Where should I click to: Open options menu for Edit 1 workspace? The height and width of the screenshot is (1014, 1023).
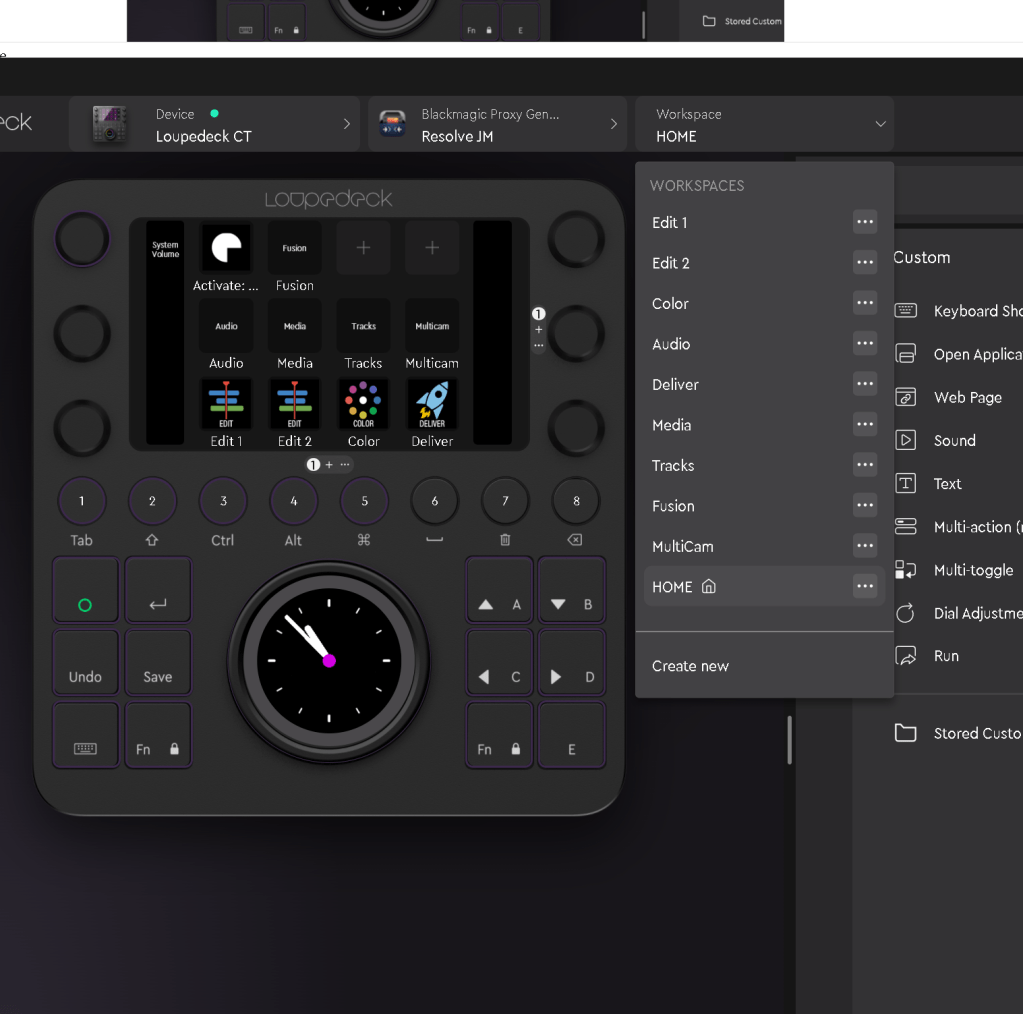click(x=865, y=222)
